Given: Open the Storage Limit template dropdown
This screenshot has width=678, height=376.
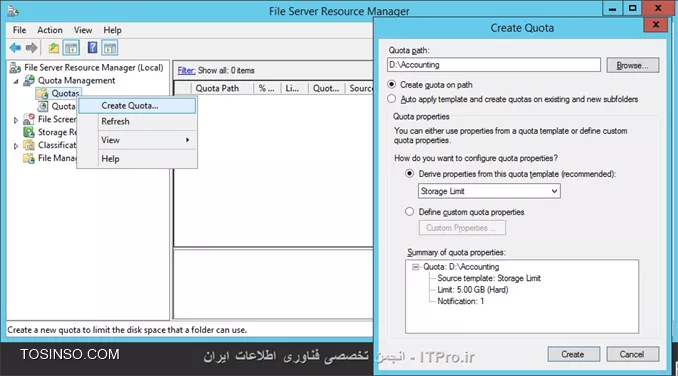Looking at the screenshot, I should (489, 191).
